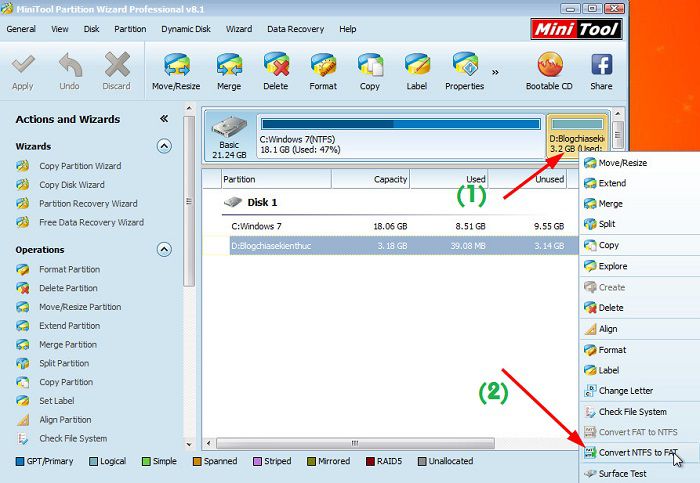Click the Delete partition toolbar icon
This screenshot has width=700, height=483.
click(x=276, y=70)
